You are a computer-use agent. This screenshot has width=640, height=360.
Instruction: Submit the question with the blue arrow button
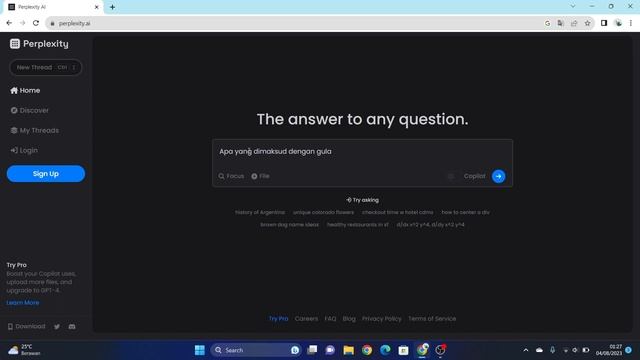498,176
